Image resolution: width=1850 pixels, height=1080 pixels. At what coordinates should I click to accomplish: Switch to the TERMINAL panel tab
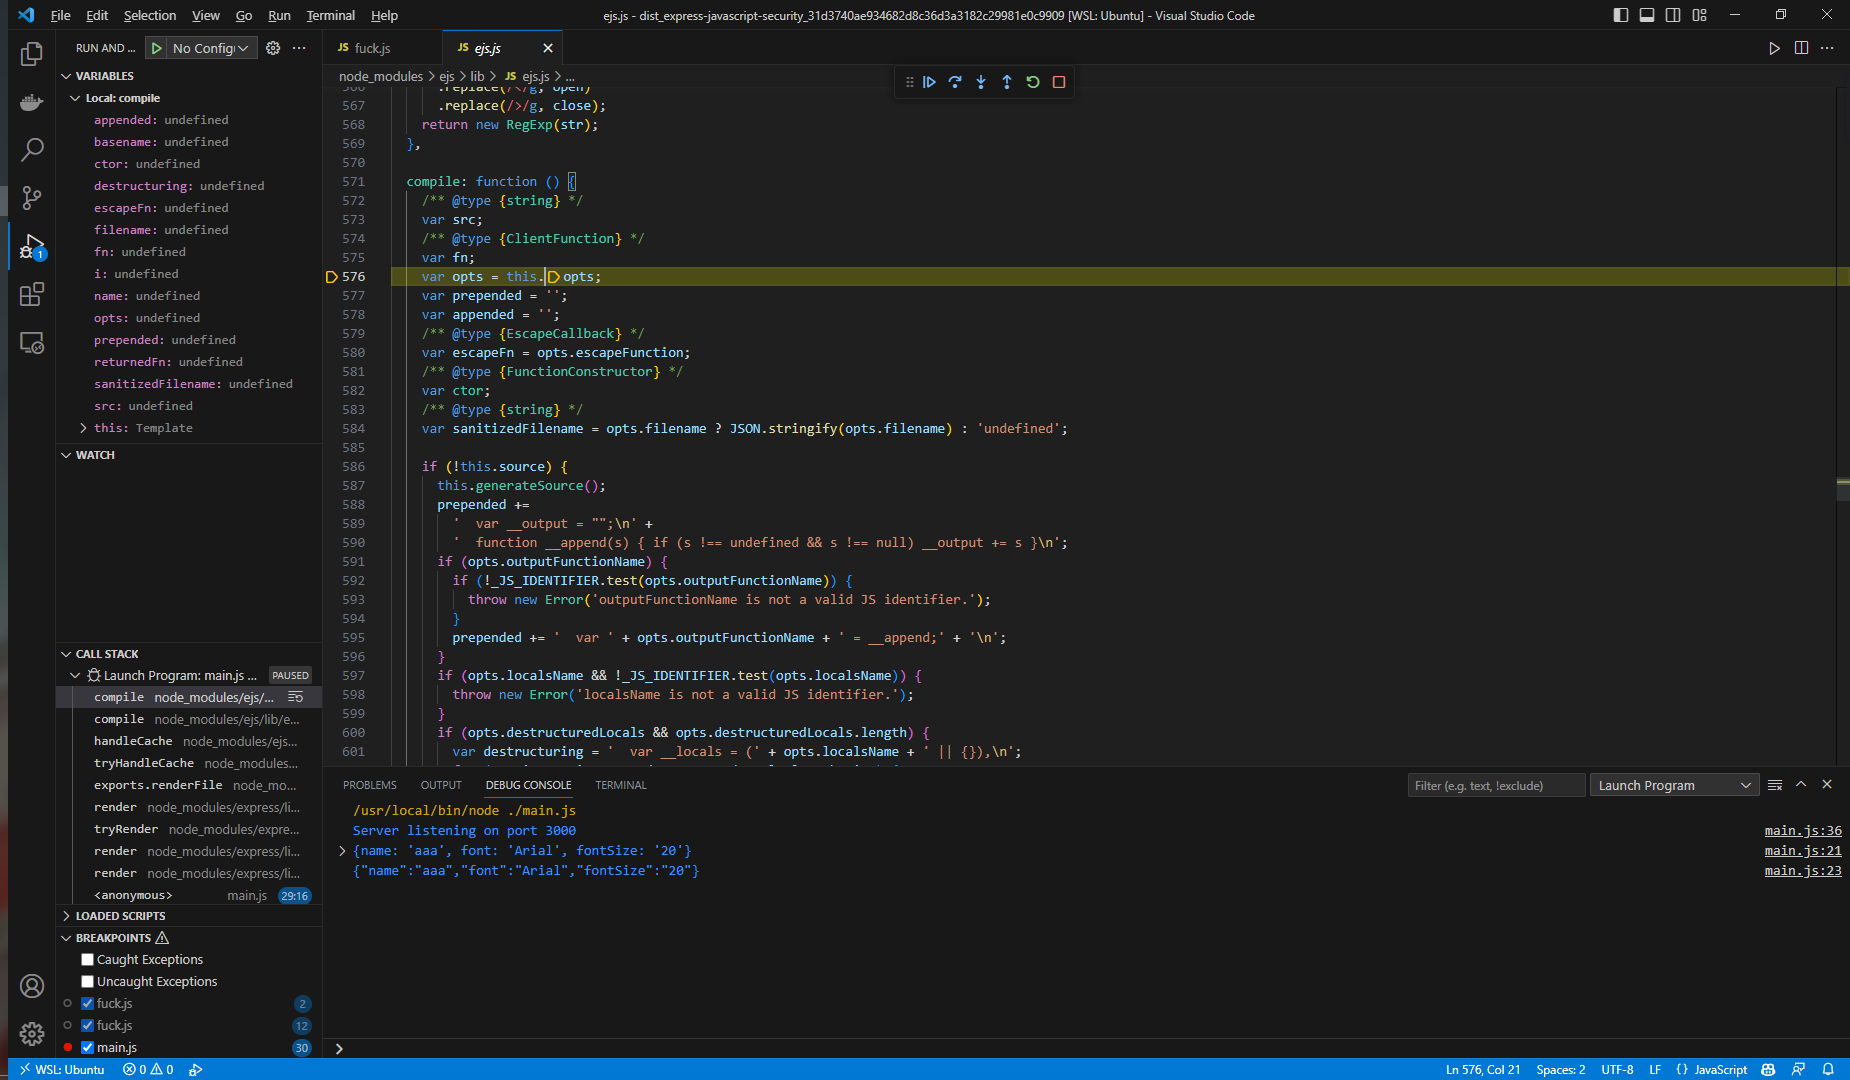point(620,785)
